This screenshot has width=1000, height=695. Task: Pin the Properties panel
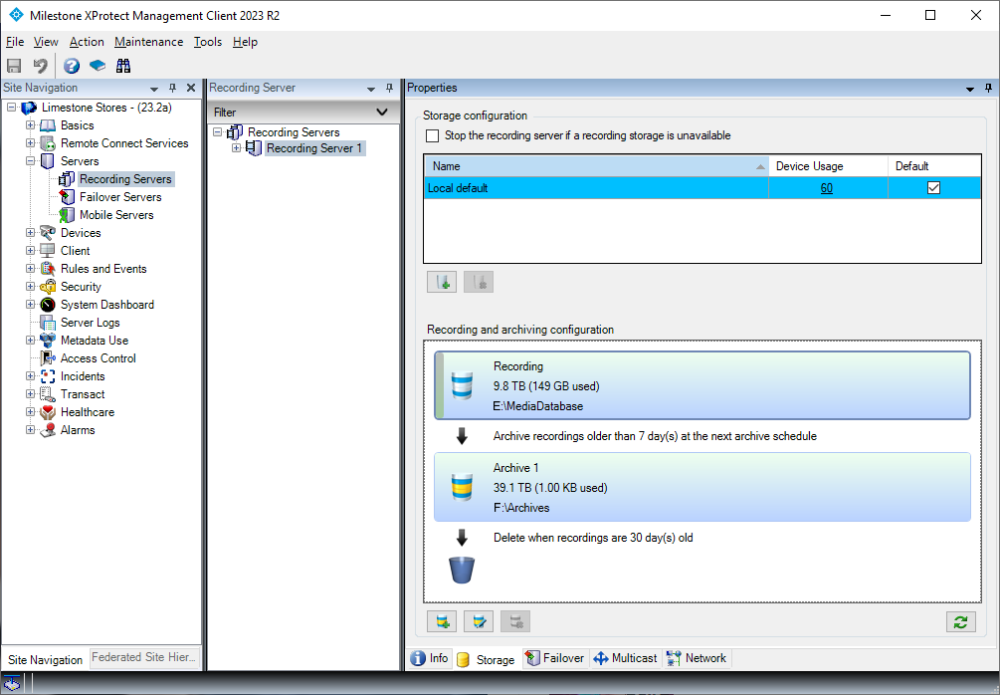(989, 88)
